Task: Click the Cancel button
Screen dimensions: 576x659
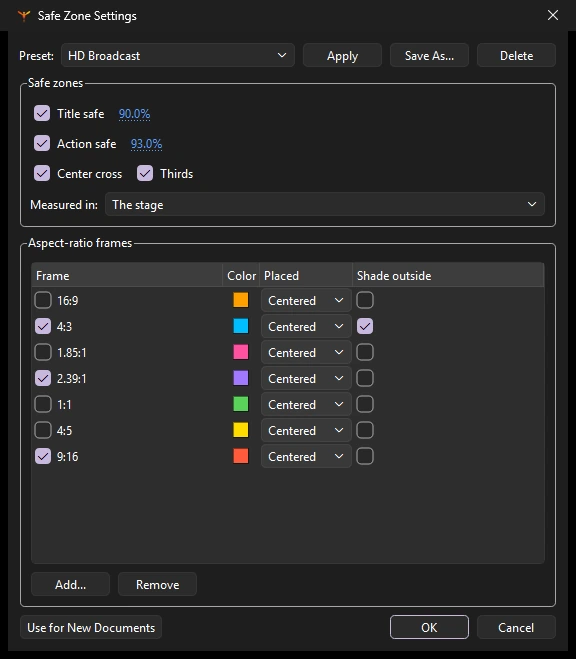Action: [516, 627]
